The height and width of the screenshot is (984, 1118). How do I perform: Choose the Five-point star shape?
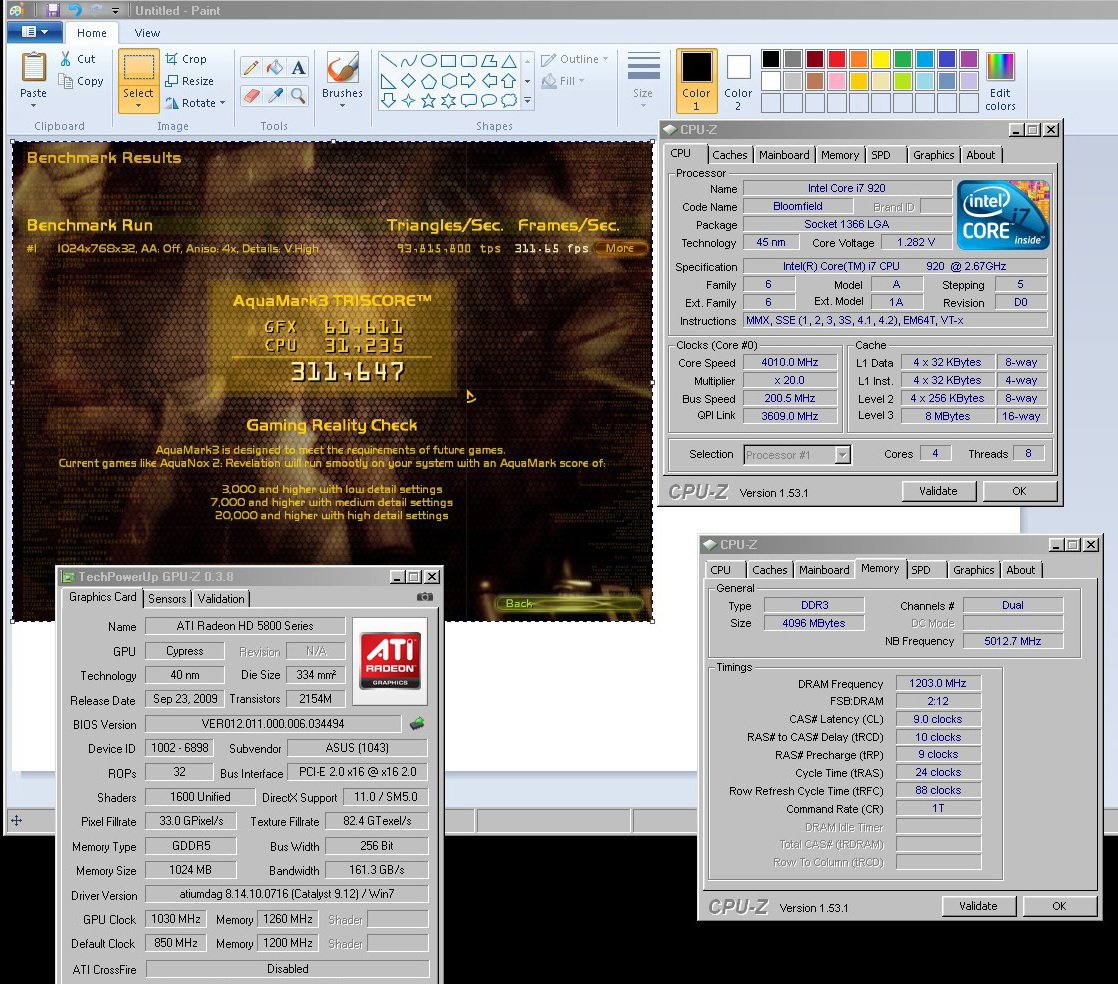coord(429,101)
